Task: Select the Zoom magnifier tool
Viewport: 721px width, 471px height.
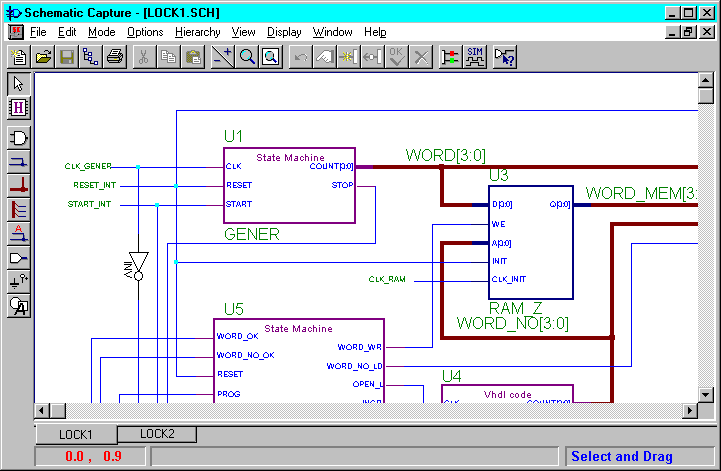Action: pyautogui.click(x=246, y=56)
